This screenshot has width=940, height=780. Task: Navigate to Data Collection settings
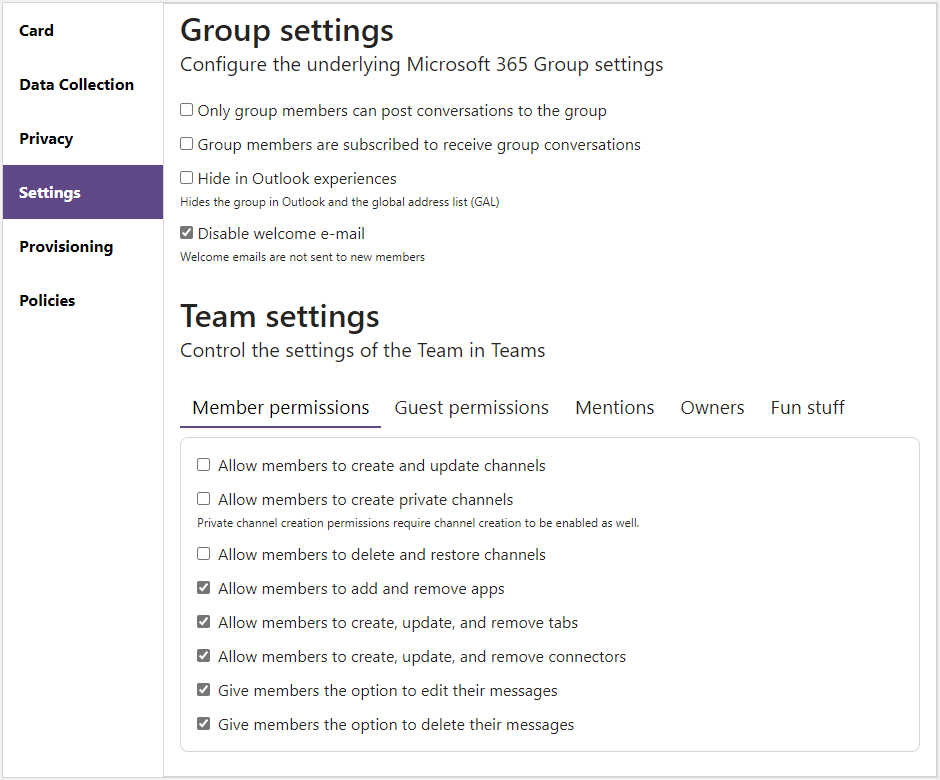point(76,84)
